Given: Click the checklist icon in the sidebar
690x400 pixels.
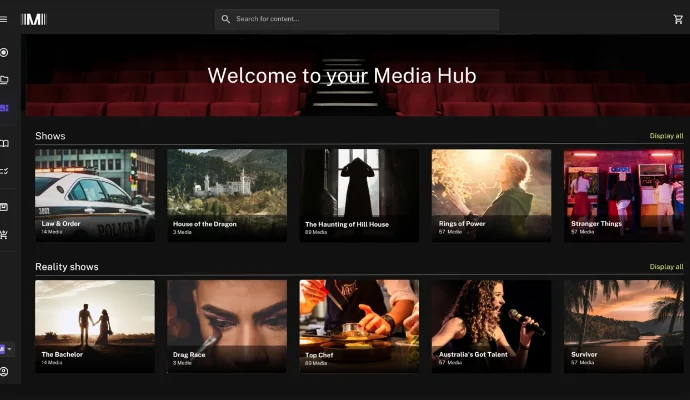Looking at the screenshot, I should coord(4,171).
